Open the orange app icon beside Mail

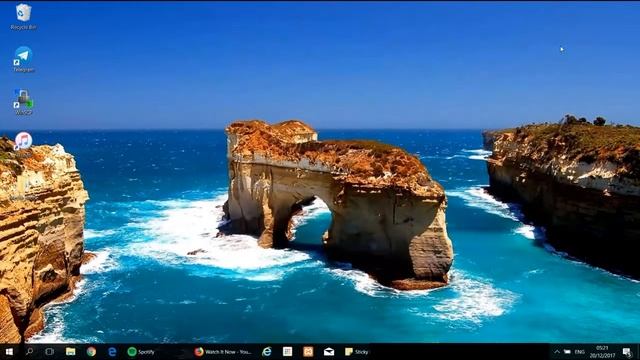[308, 351]
